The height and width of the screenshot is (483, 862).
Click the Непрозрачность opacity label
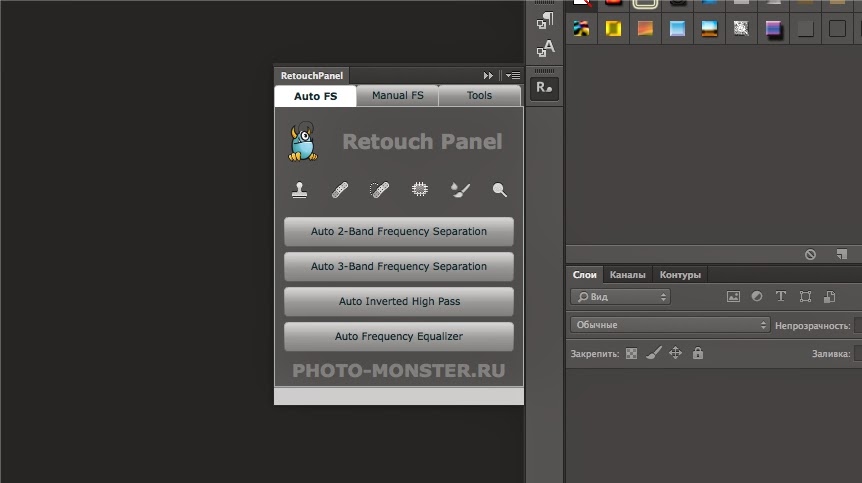[x=813, y=326]
